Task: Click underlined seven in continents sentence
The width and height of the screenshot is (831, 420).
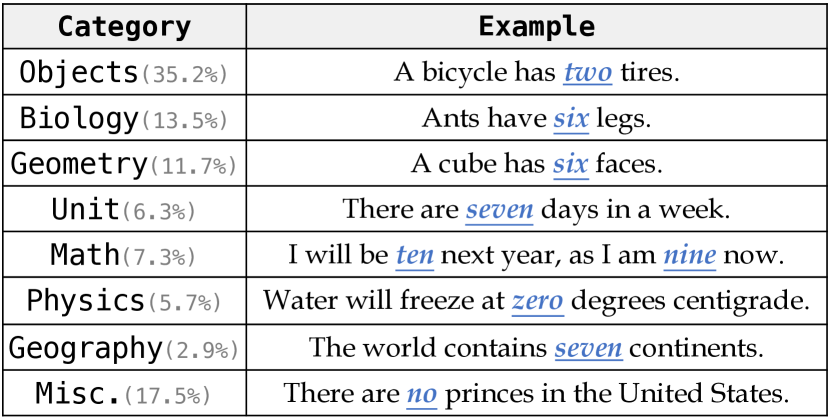Action: 588,348
